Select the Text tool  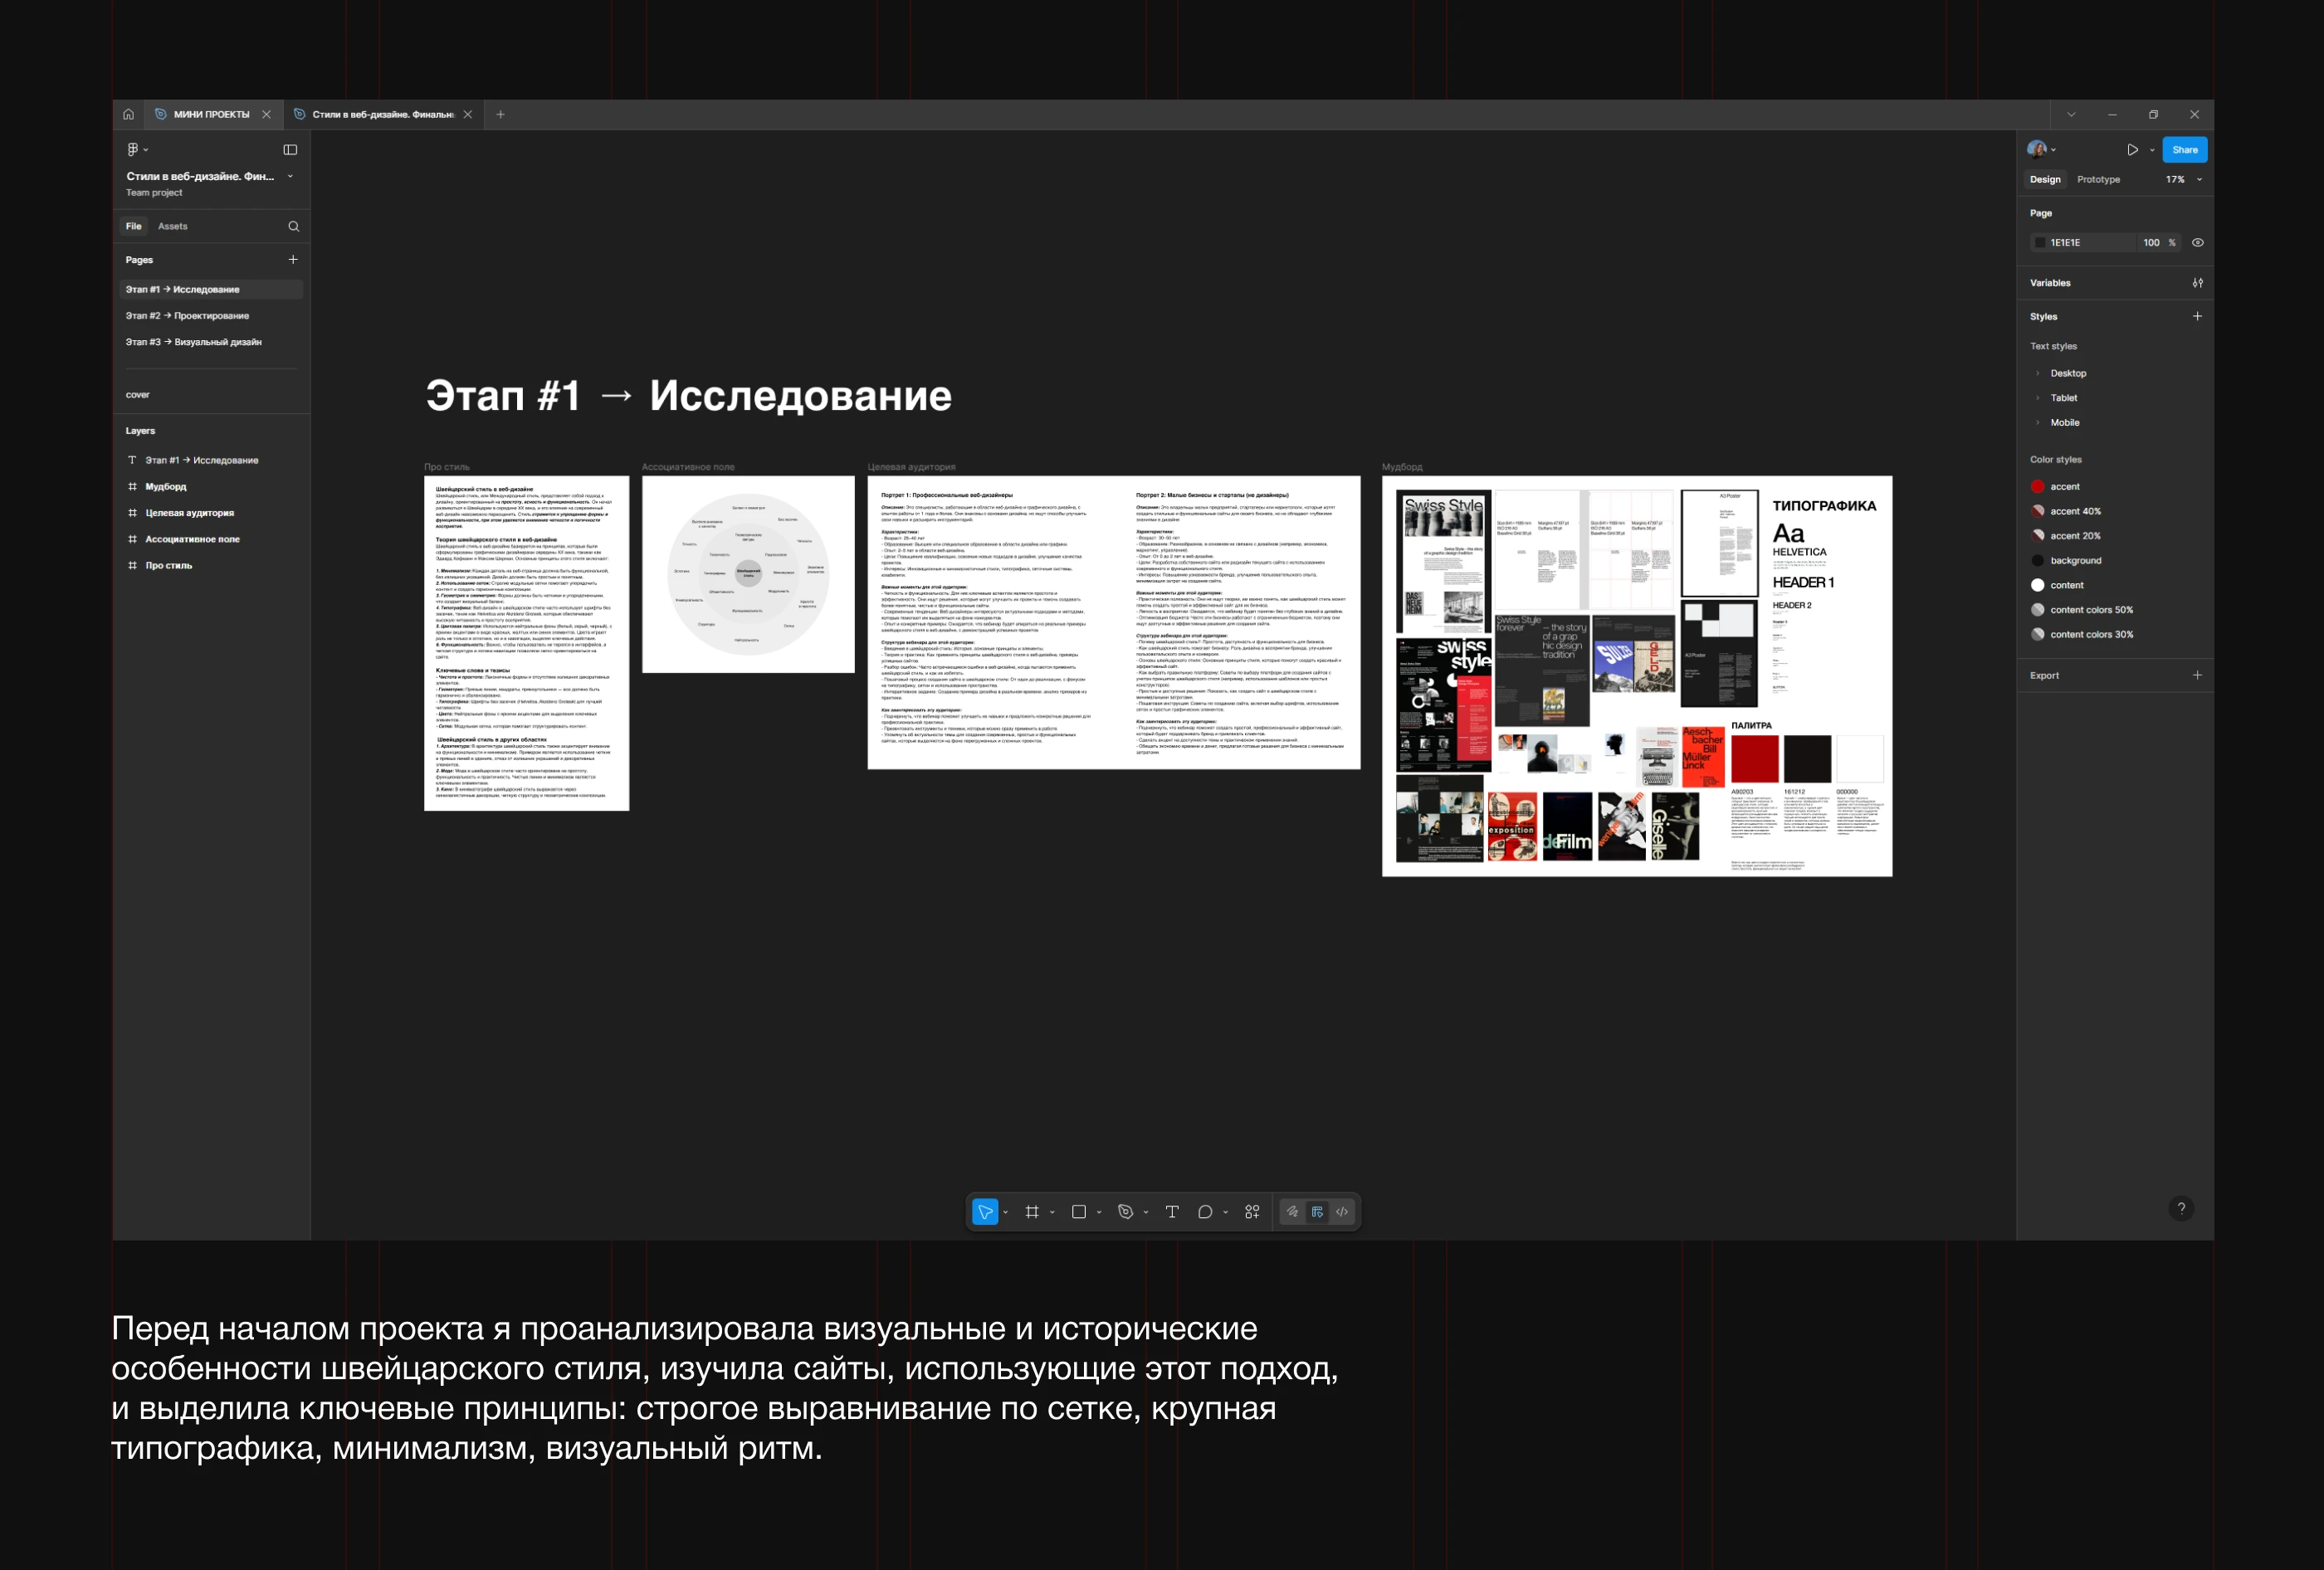(x=1172, y=1212)
